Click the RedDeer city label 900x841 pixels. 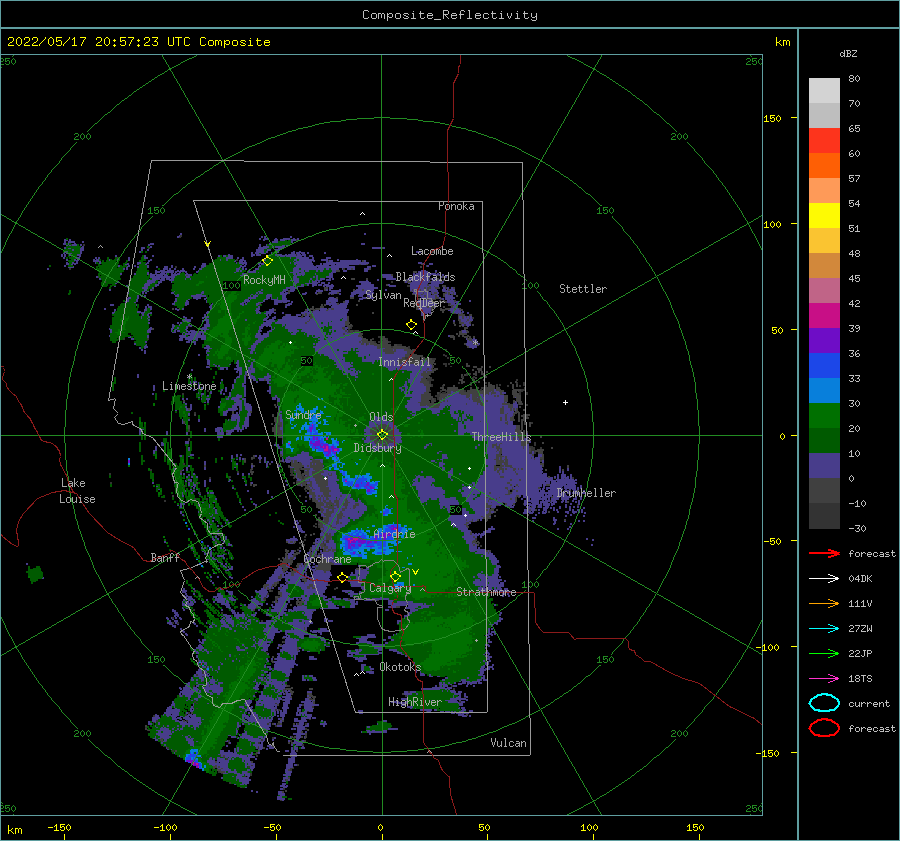coord(424,303)
